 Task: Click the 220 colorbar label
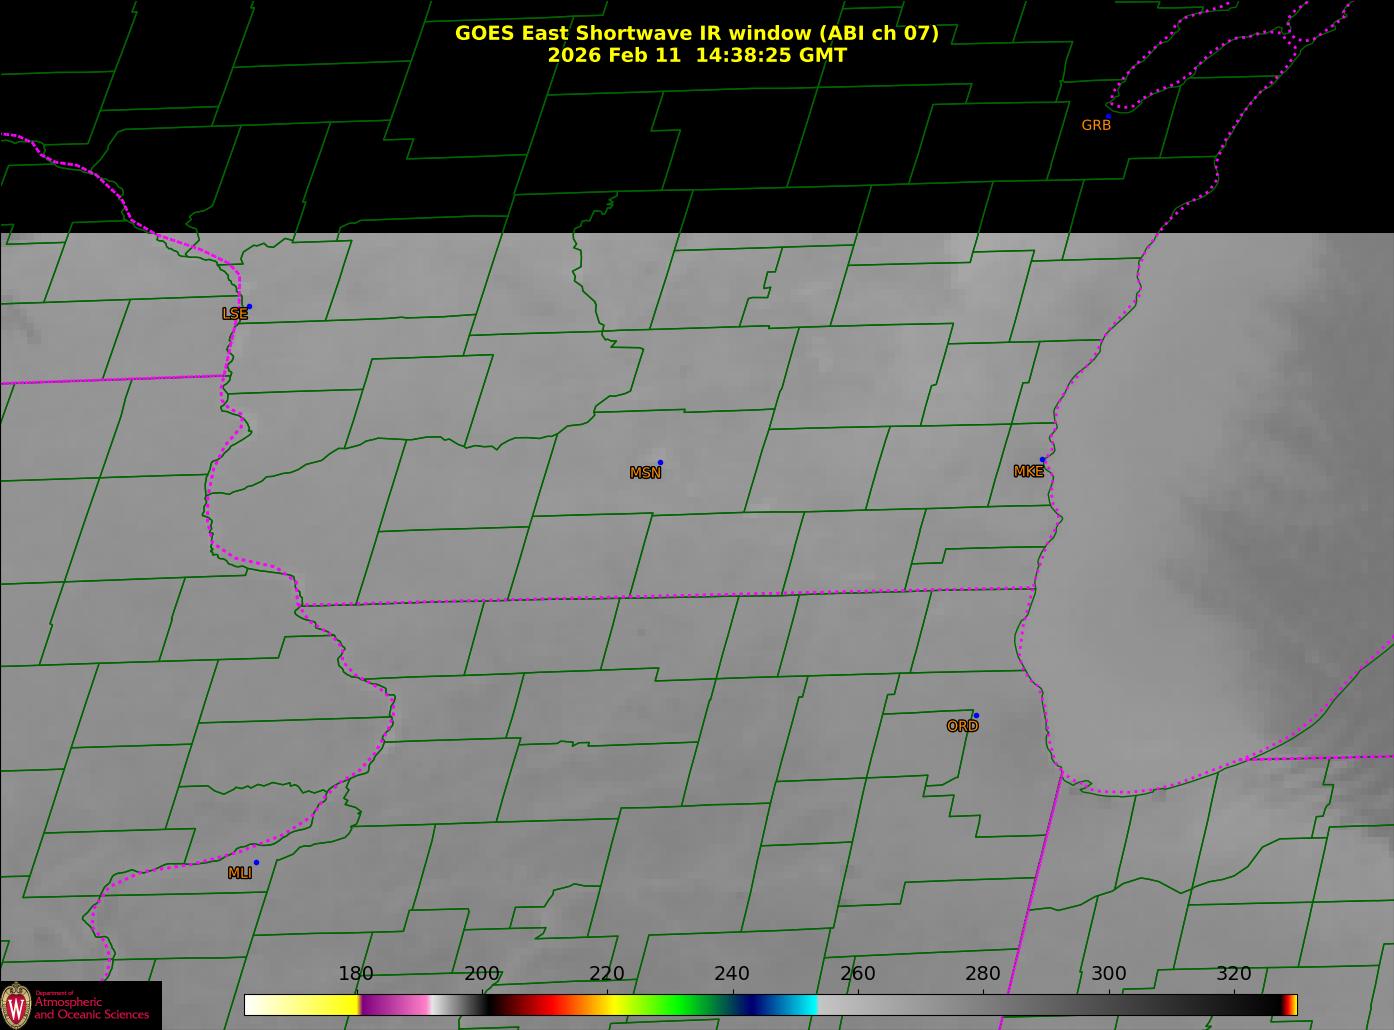pos(606,973)
